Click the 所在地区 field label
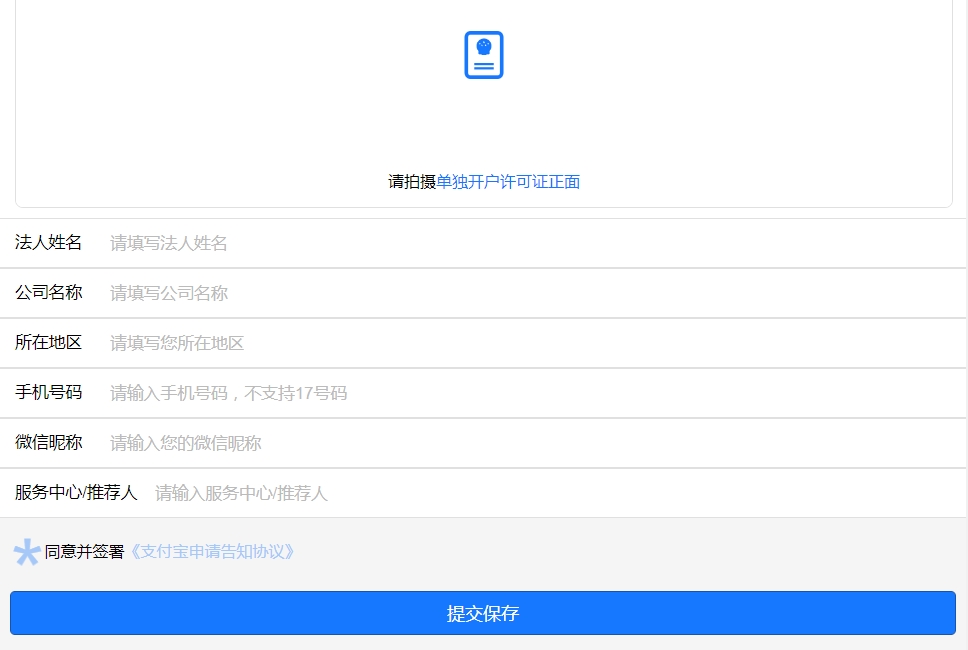The height and width of the screenshot is (650, 968). [49, 343]
